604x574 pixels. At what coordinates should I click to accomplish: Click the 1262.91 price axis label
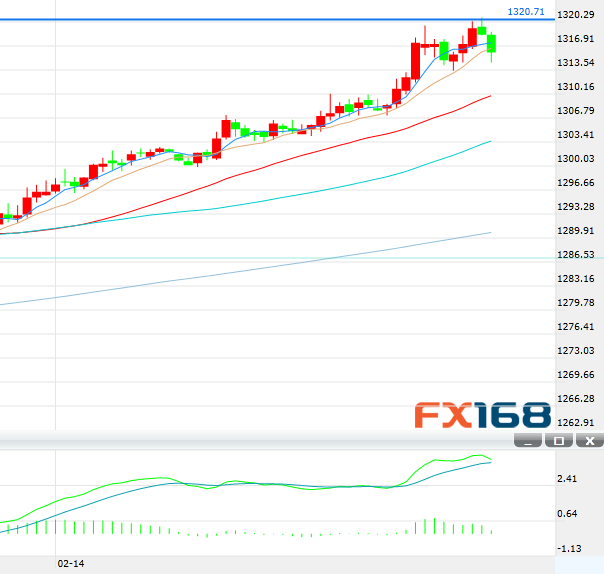[577, 423]
